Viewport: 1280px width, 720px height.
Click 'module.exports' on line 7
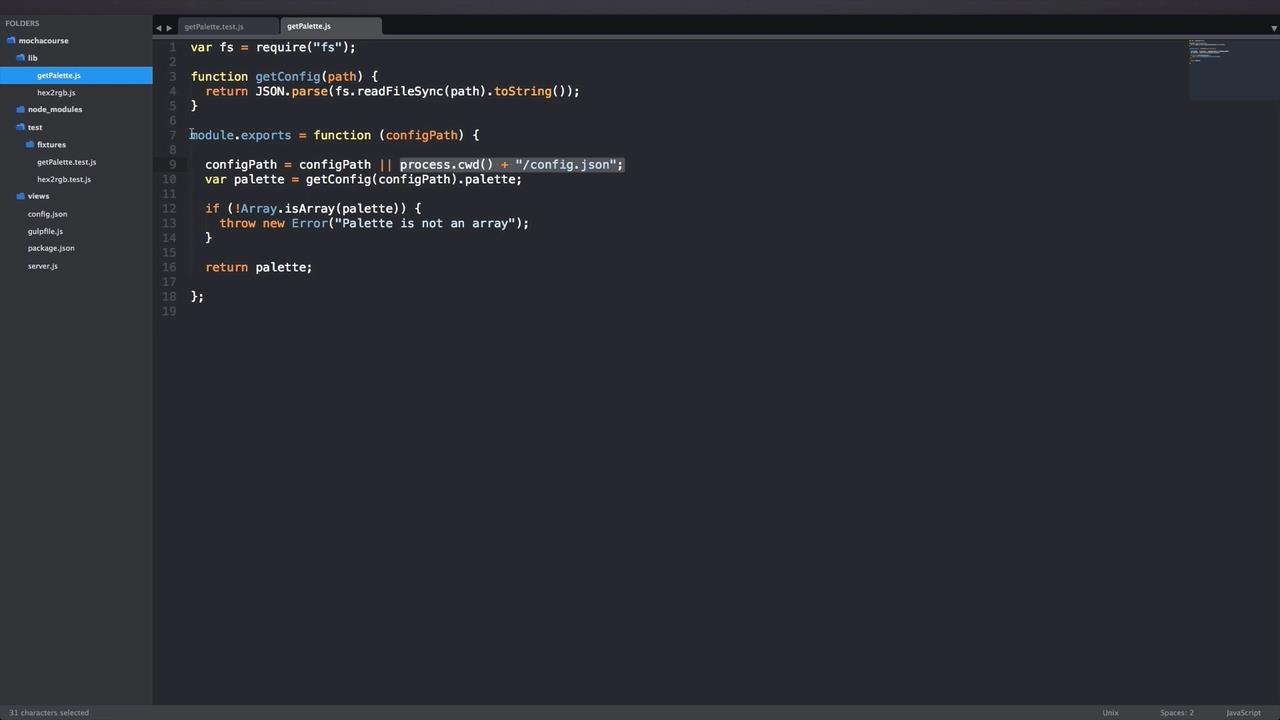click(241, 135)
